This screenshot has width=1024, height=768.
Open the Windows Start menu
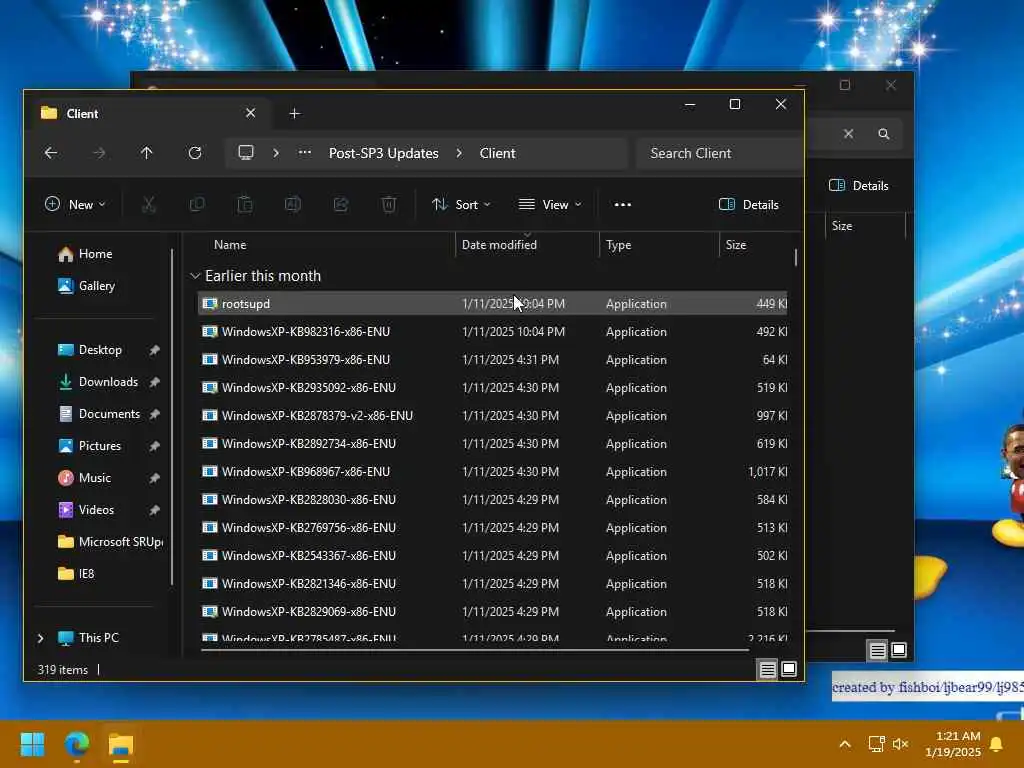tap(32, 744)
